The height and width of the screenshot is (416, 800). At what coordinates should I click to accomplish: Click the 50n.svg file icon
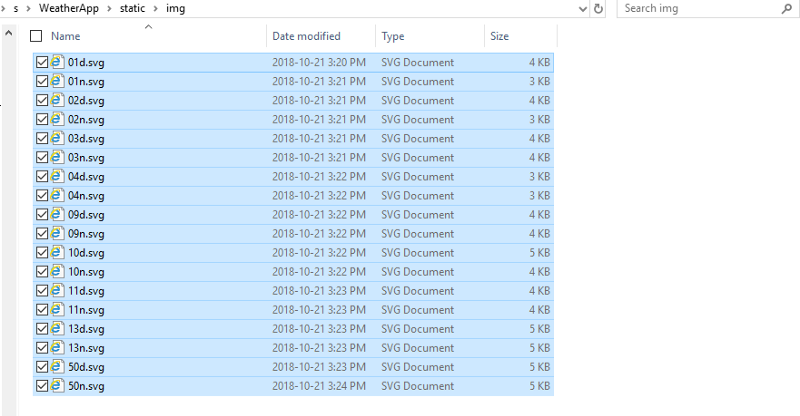[x=58, y=385]
